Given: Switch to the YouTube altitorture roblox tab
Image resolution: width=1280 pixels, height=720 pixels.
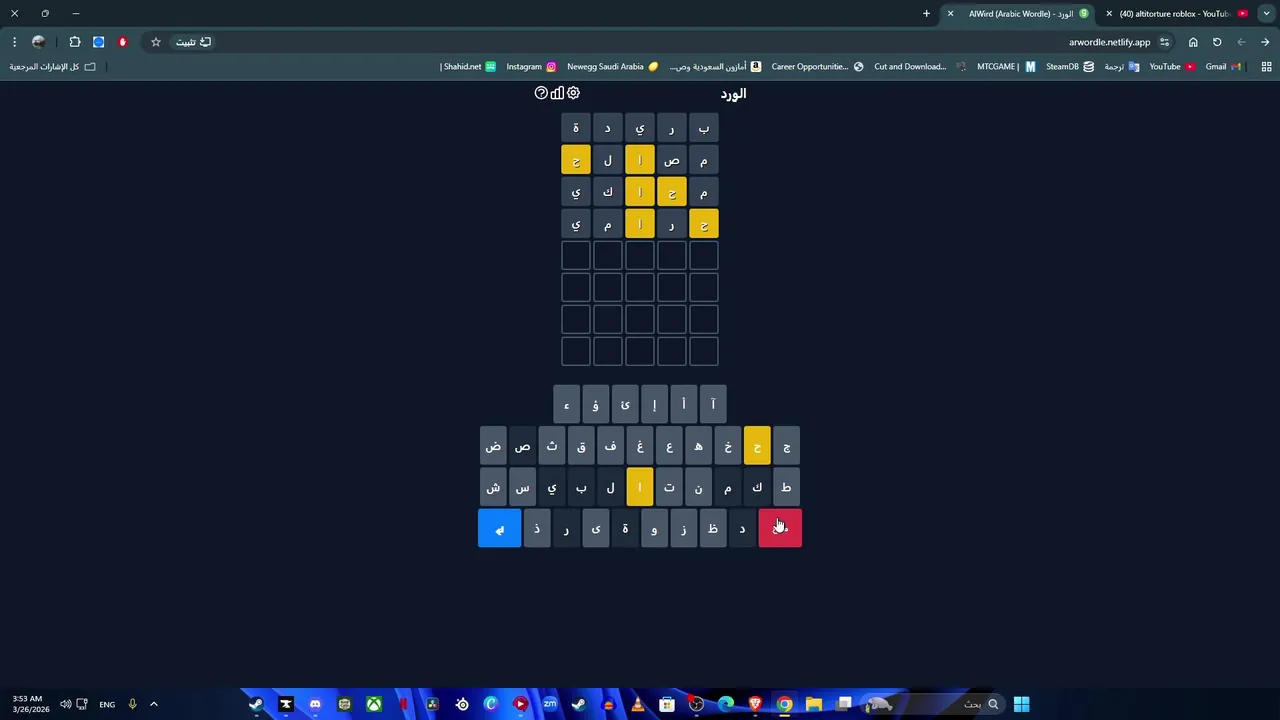Looking at the screenshot, I should click(1180, 14).
